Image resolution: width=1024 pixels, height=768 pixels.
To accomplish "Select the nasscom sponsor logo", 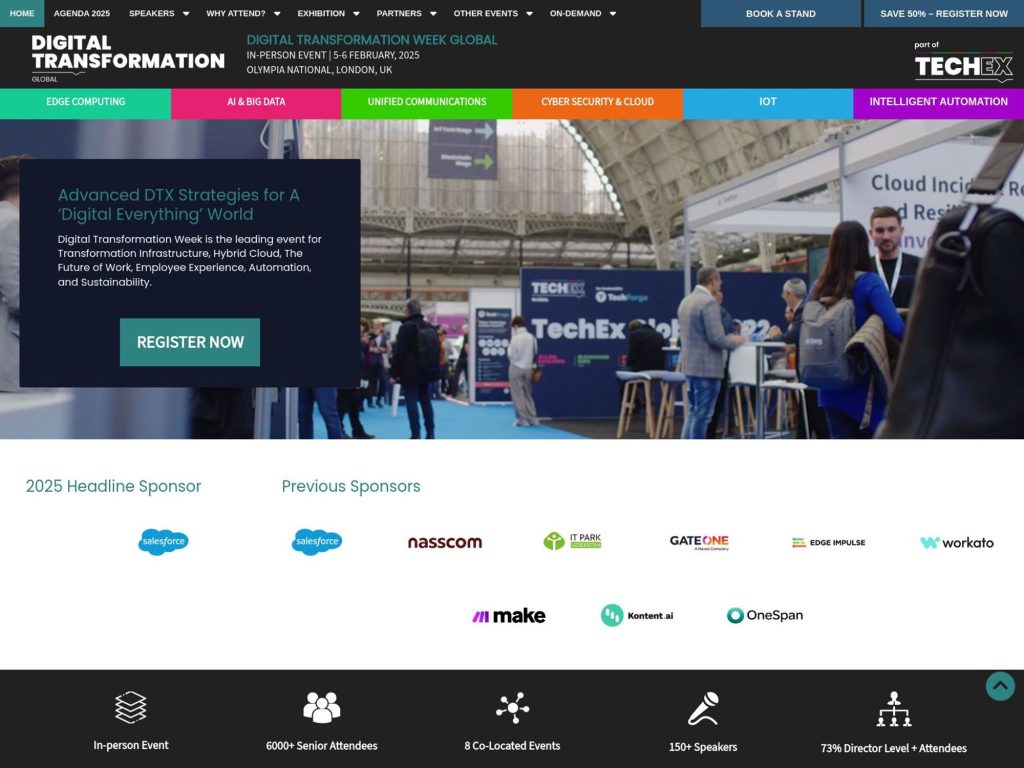I will click(443, 541).
